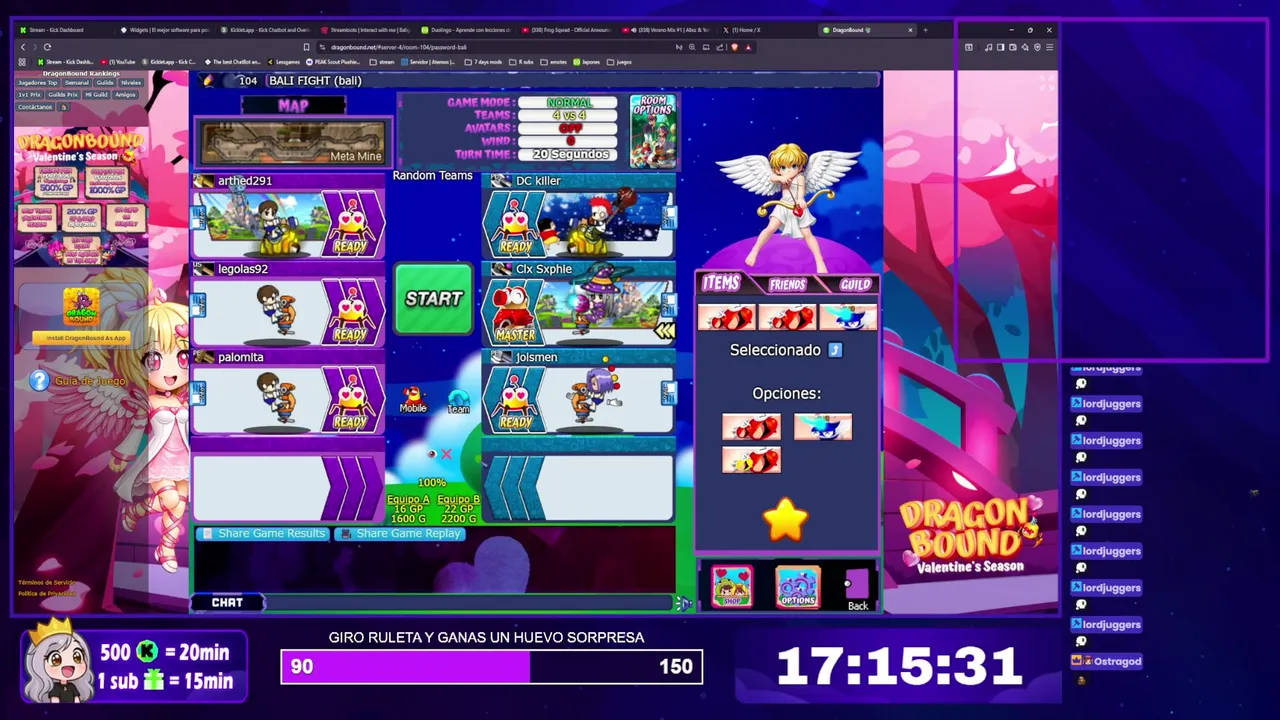This screenshot has width=1280, height=720.
Task: Open the game Options icon
Action: (797, 587)
